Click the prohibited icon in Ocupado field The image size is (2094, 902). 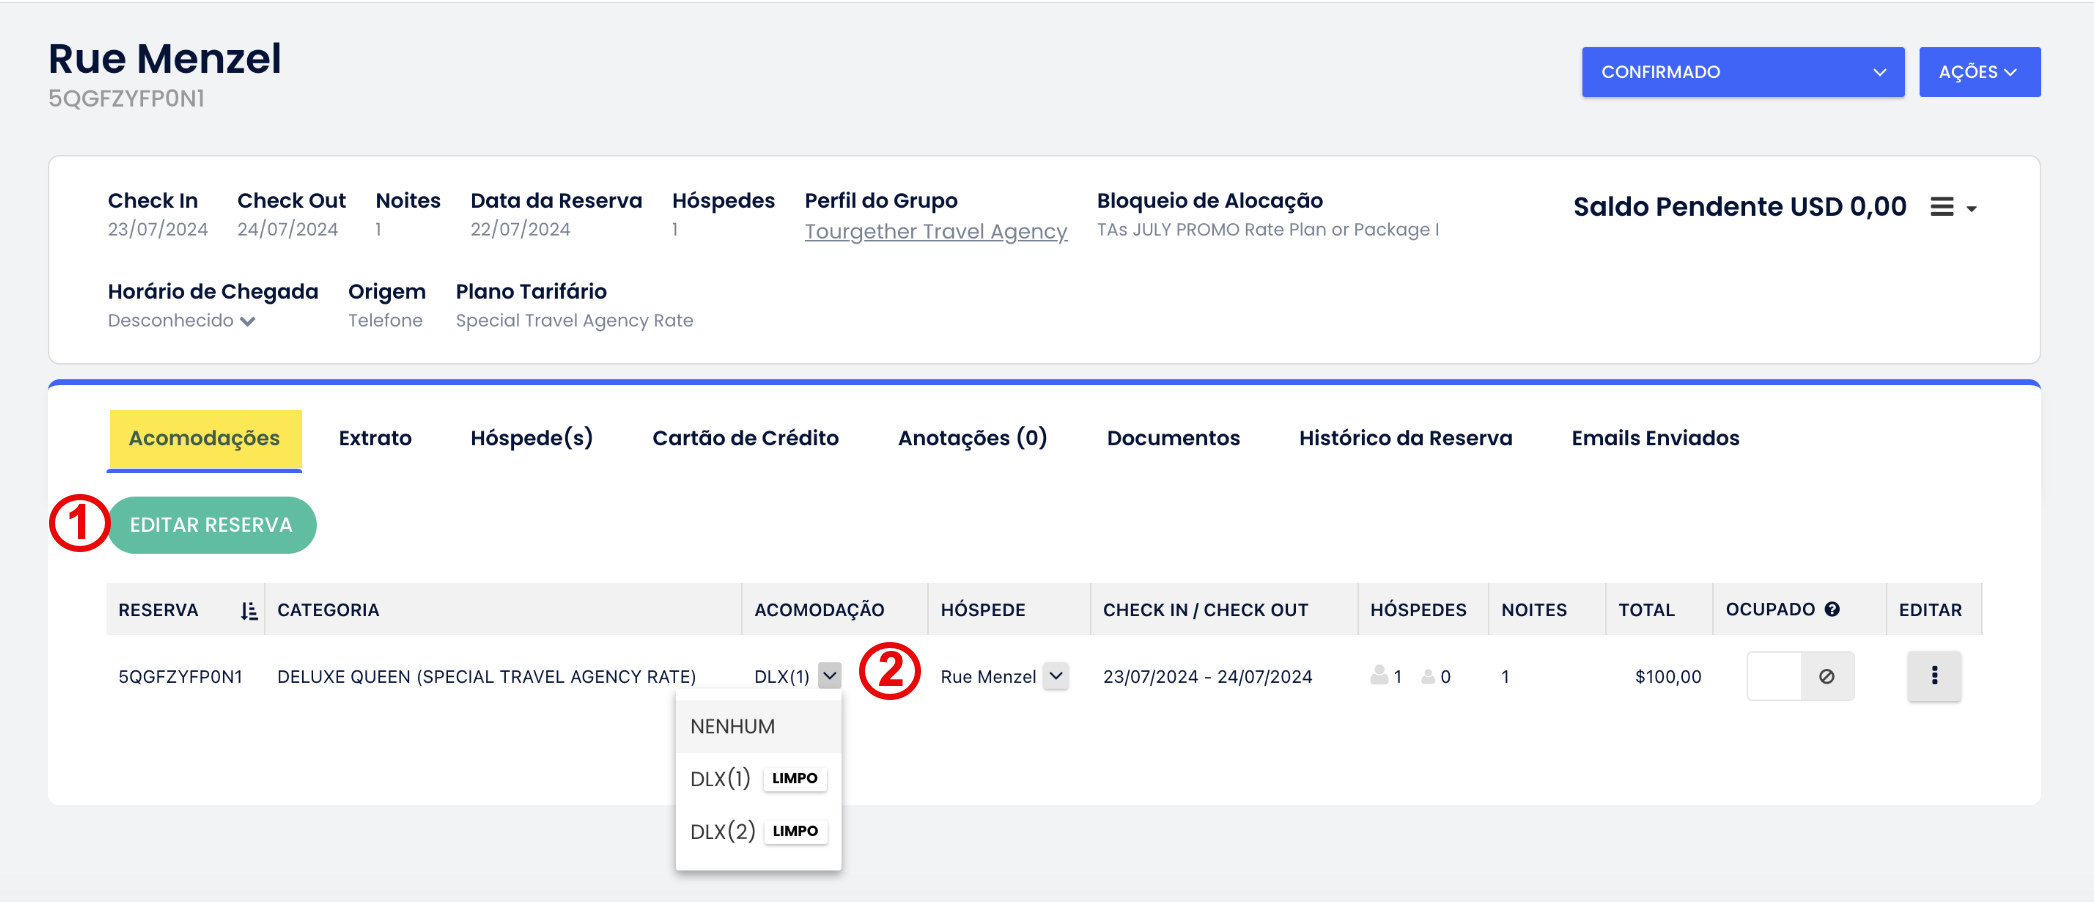coord(1827,677)
